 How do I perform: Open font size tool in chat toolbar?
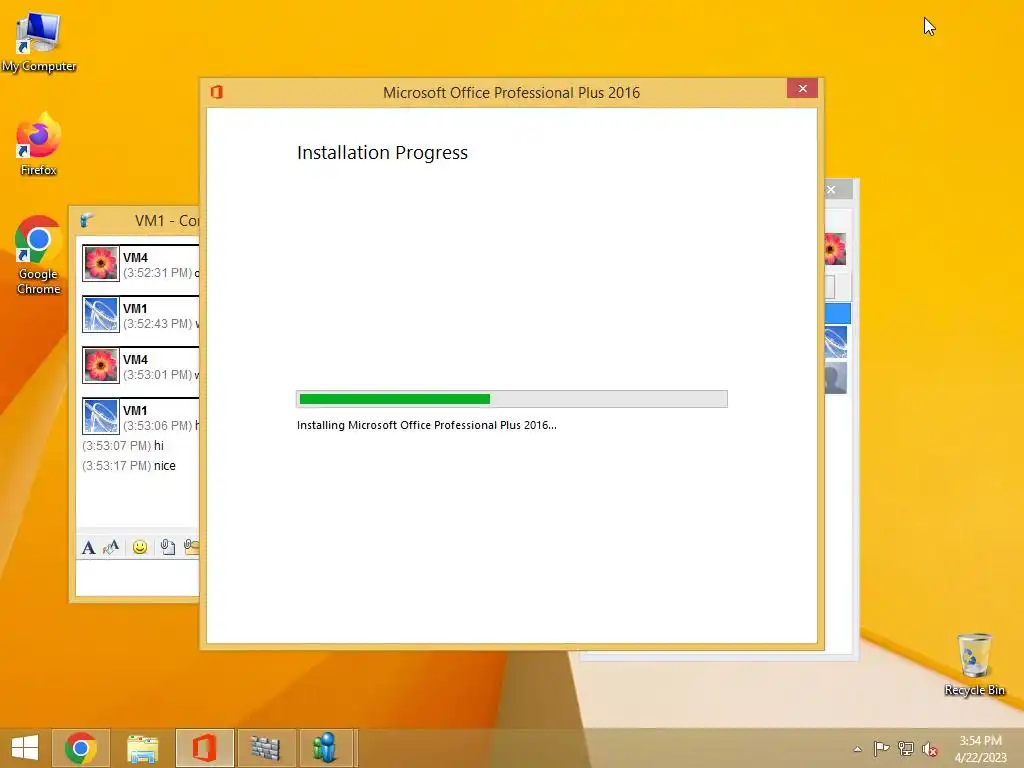coord(111,547)
